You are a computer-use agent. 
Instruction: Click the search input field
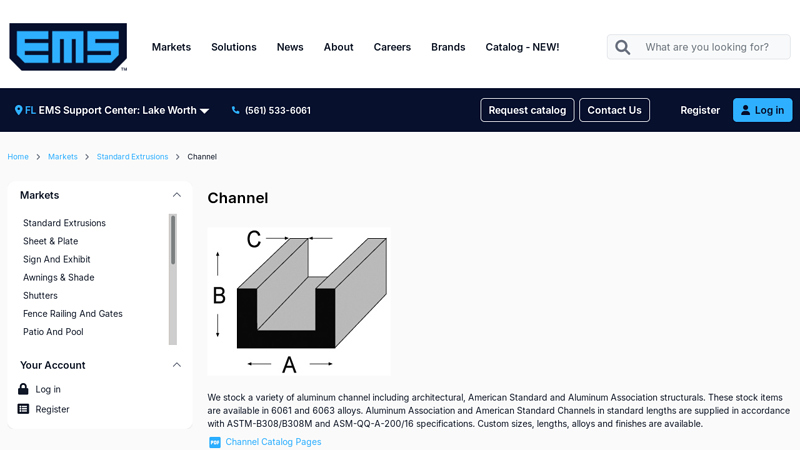tap(712, 47)
